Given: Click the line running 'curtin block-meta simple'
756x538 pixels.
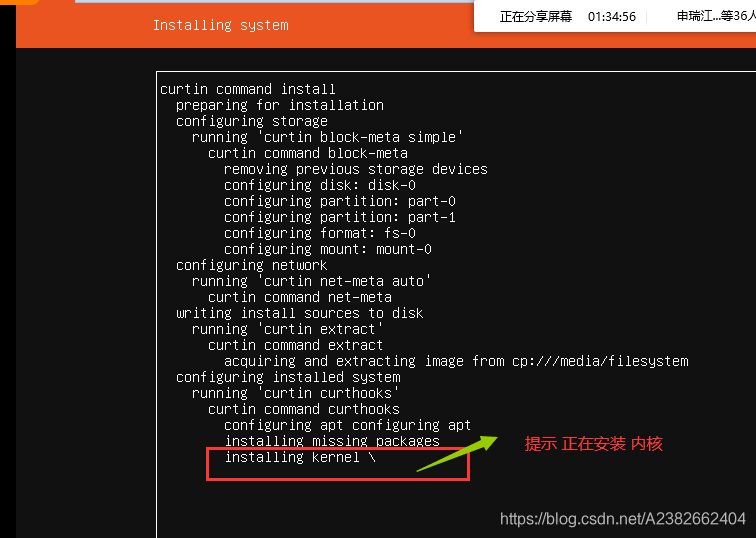Looking at the screenshot, I should click(327, 137).
